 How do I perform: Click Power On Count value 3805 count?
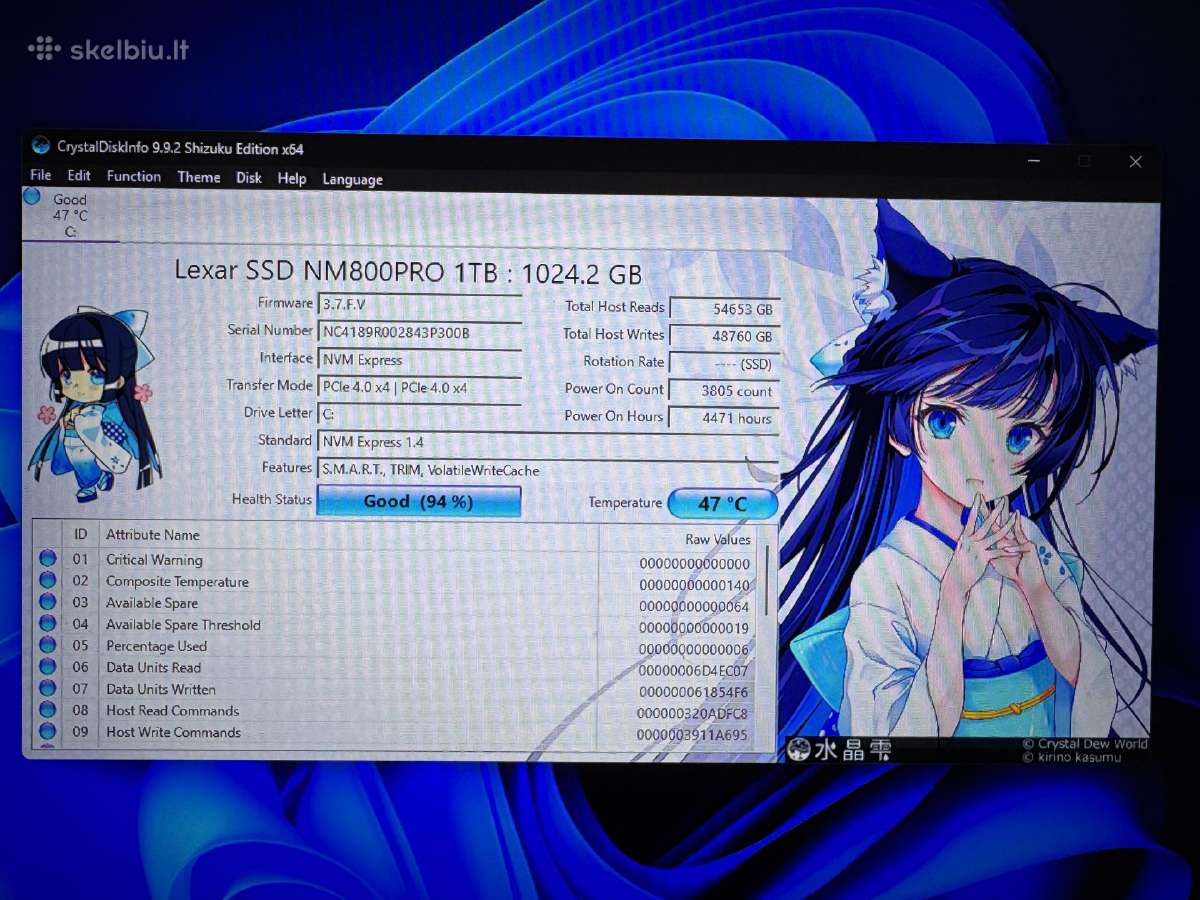[724, 391]
